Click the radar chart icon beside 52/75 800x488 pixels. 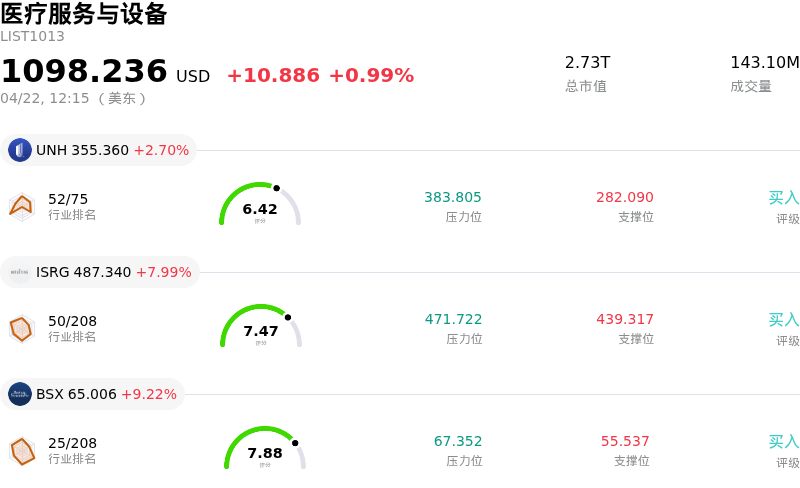[21, 206]
